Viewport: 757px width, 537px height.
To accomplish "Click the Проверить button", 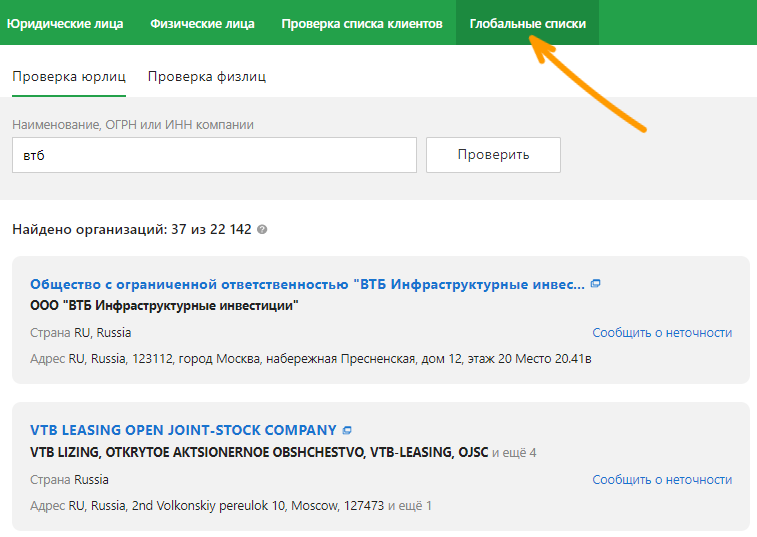I will [493, 155].
